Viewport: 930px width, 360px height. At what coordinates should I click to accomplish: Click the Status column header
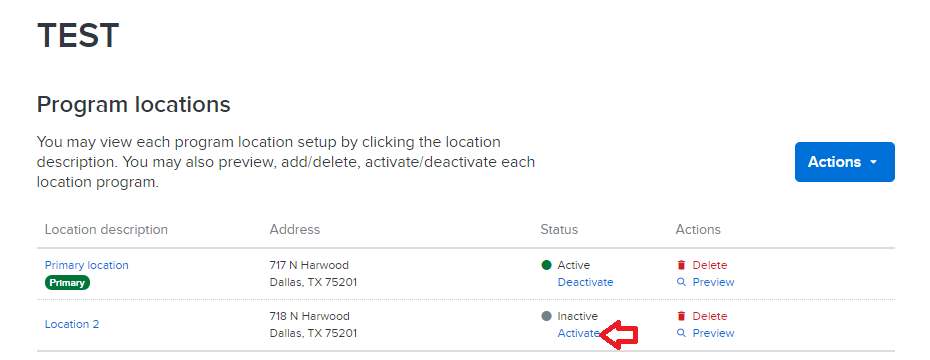tap(559, 230)
